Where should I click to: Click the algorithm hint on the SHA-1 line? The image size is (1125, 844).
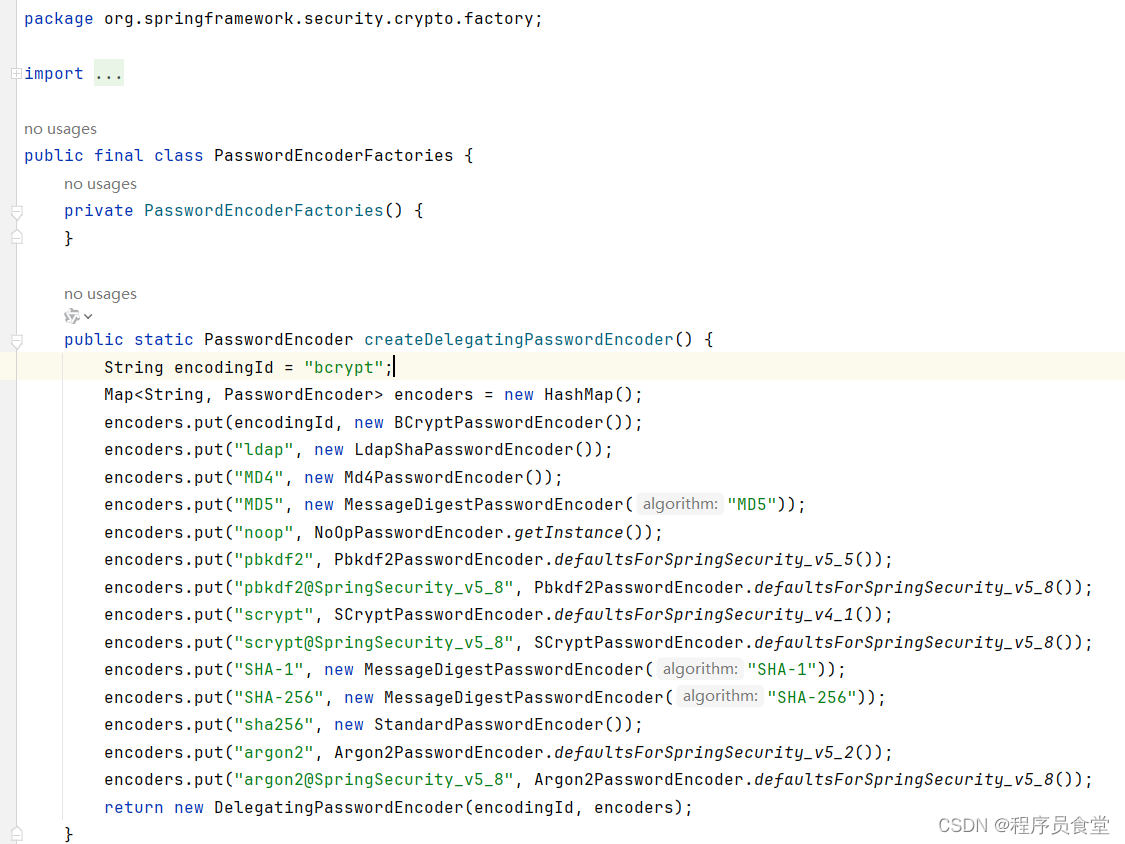pyautogui.click(x=700, y=669)
